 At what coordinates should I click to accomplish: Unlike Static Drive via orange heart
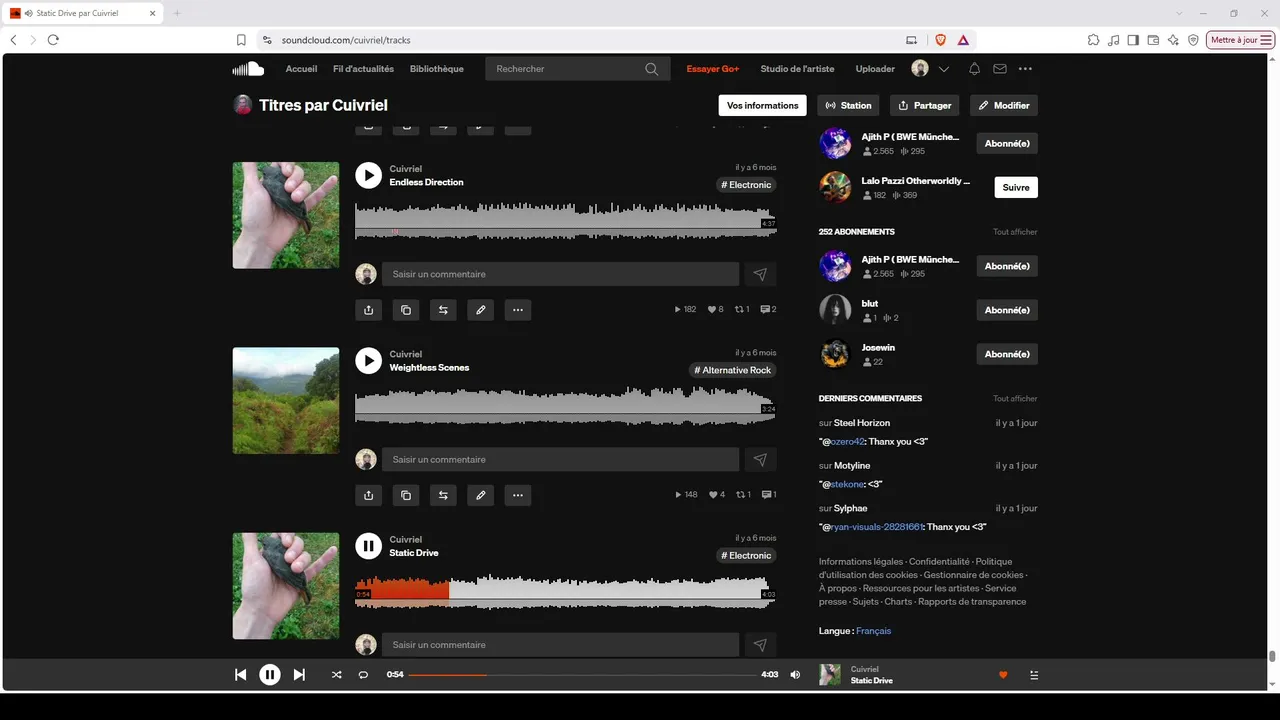(1003, 675)
